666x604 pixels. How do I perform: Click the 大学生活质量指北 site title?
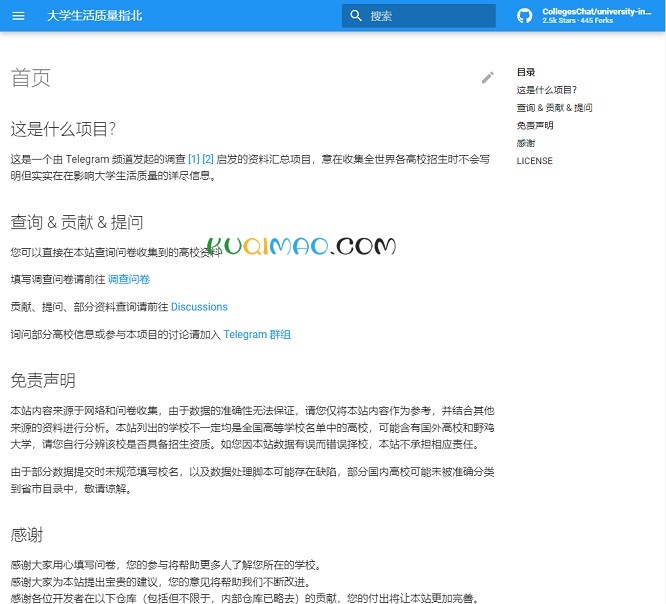[94, 16]
